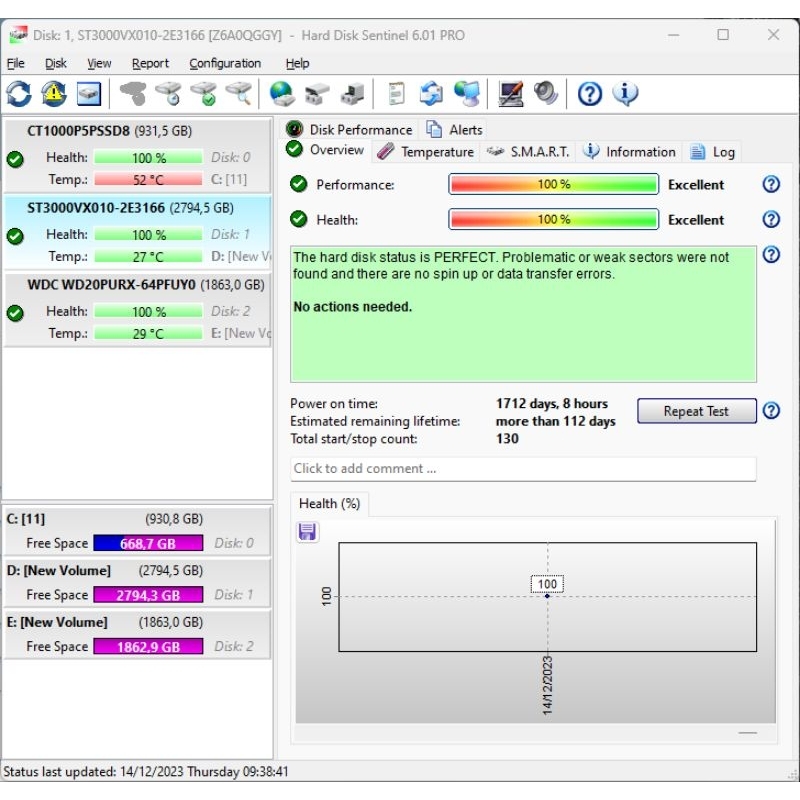Click the yellow warning alert toolbar icon

54,94
